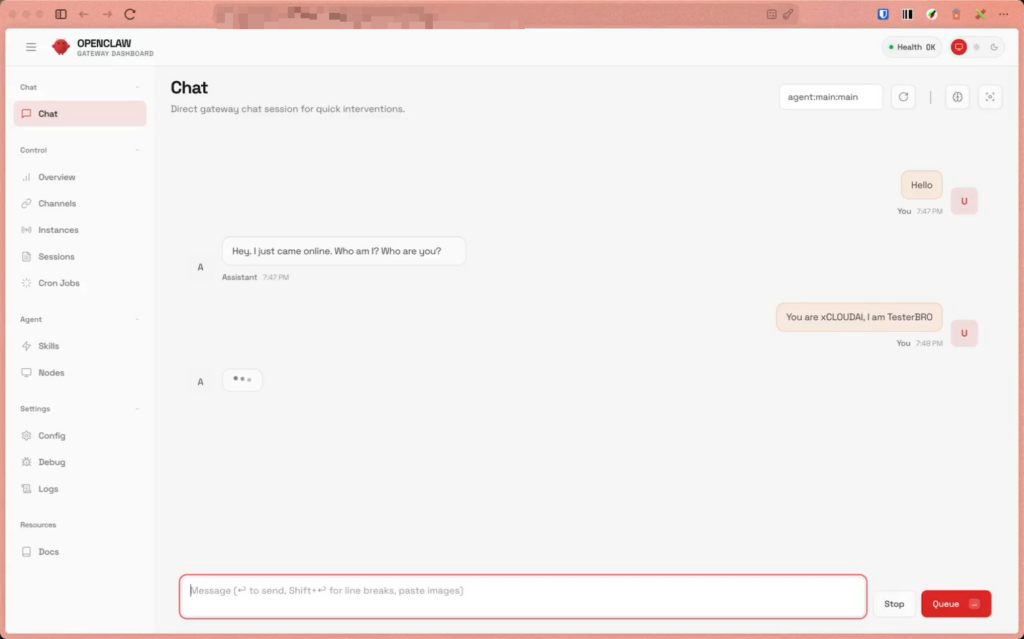
Task: Collapse sidebar using the hamburger menu icon
Action: [x=31, y=47]
